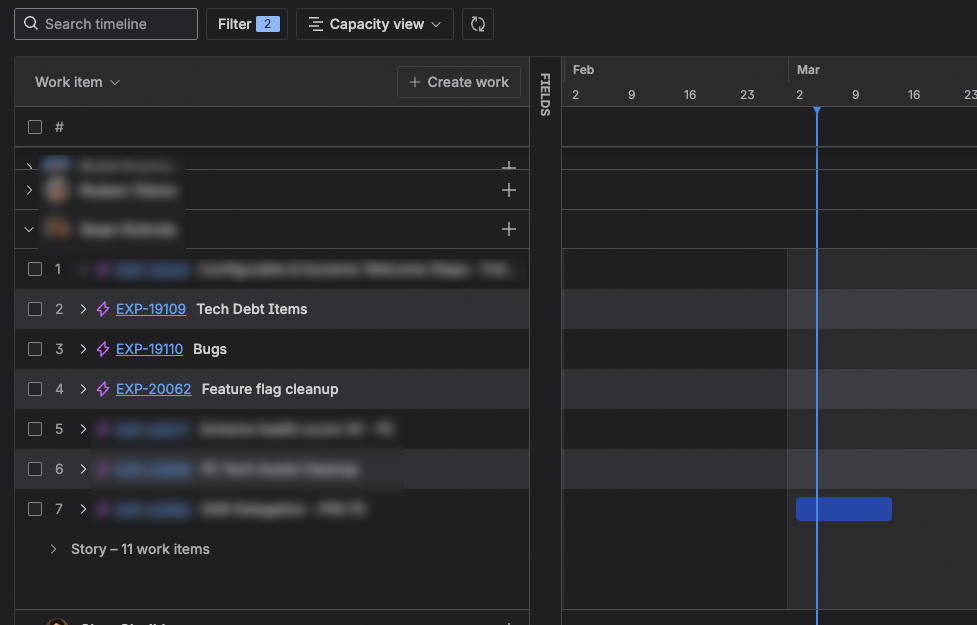Follow the EXP-20062 link
Screen dimensions: 977x625
pyautogui.click(x=153, y=389)
